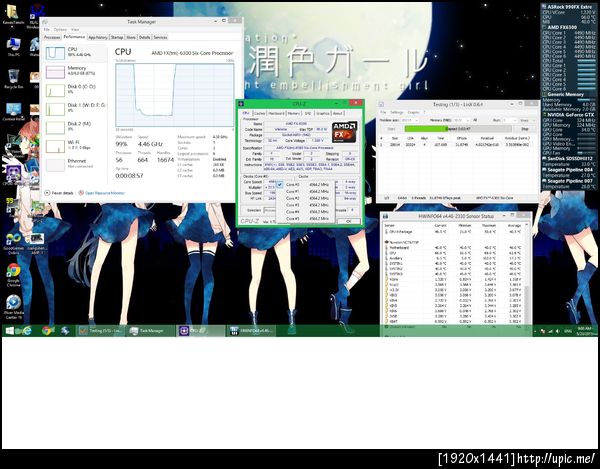The width and height of the screenshot is (600, 469).
Task: Click the volume icon in system tray
Action: (558, 331)
